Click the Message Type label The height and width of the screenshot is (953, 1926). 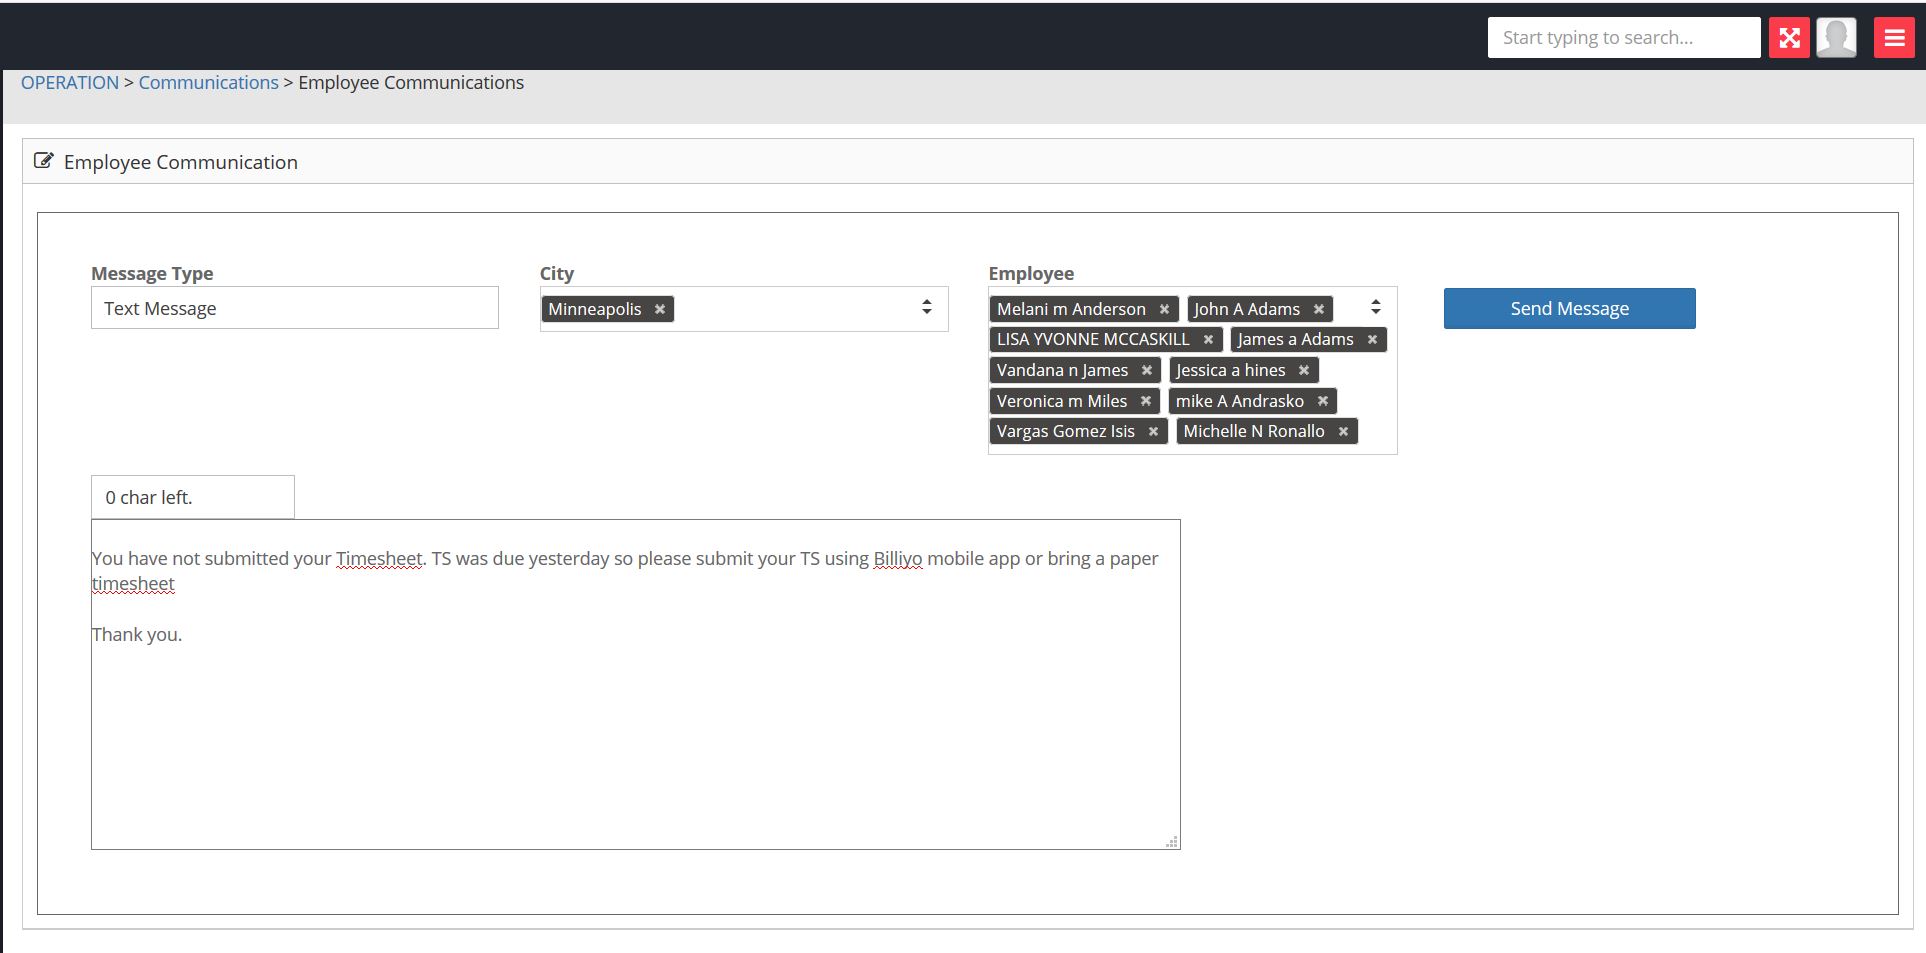click(152, 273)
